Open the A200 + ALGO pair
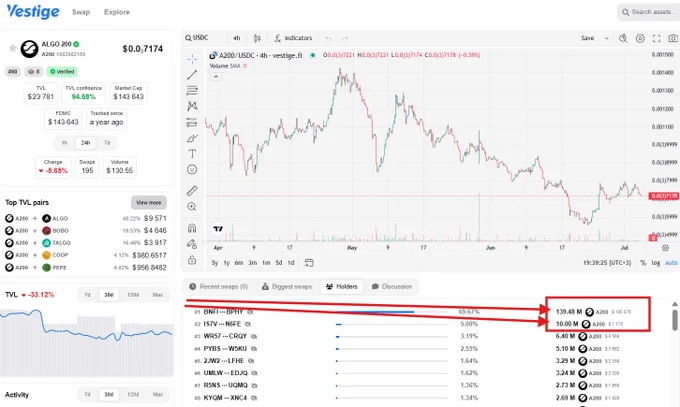This screenshot has width=680, height=407. point(86,218)
